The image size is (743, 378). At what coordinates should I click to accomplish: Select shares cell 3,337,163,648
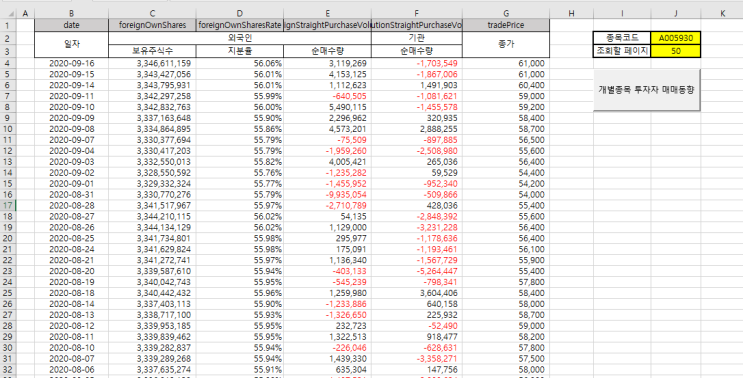[x=152, y=118]
